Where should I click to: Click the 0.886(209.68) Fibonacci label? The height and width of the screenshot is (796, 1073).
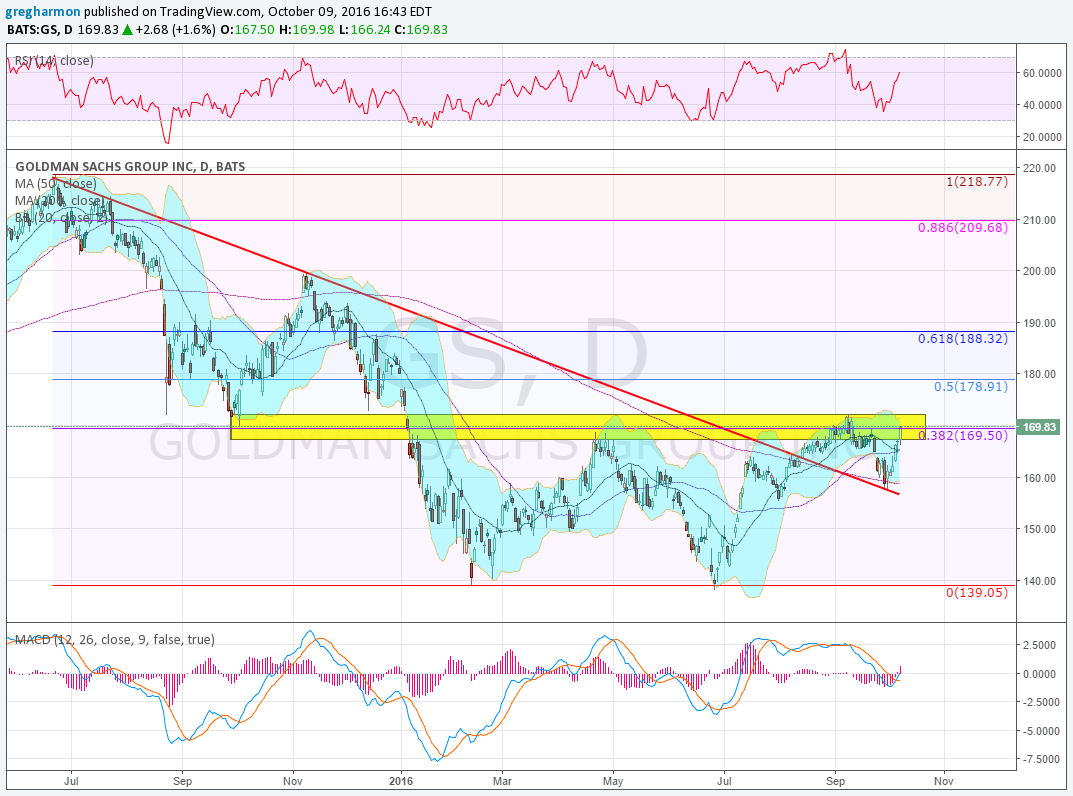(x=963, y=227)
